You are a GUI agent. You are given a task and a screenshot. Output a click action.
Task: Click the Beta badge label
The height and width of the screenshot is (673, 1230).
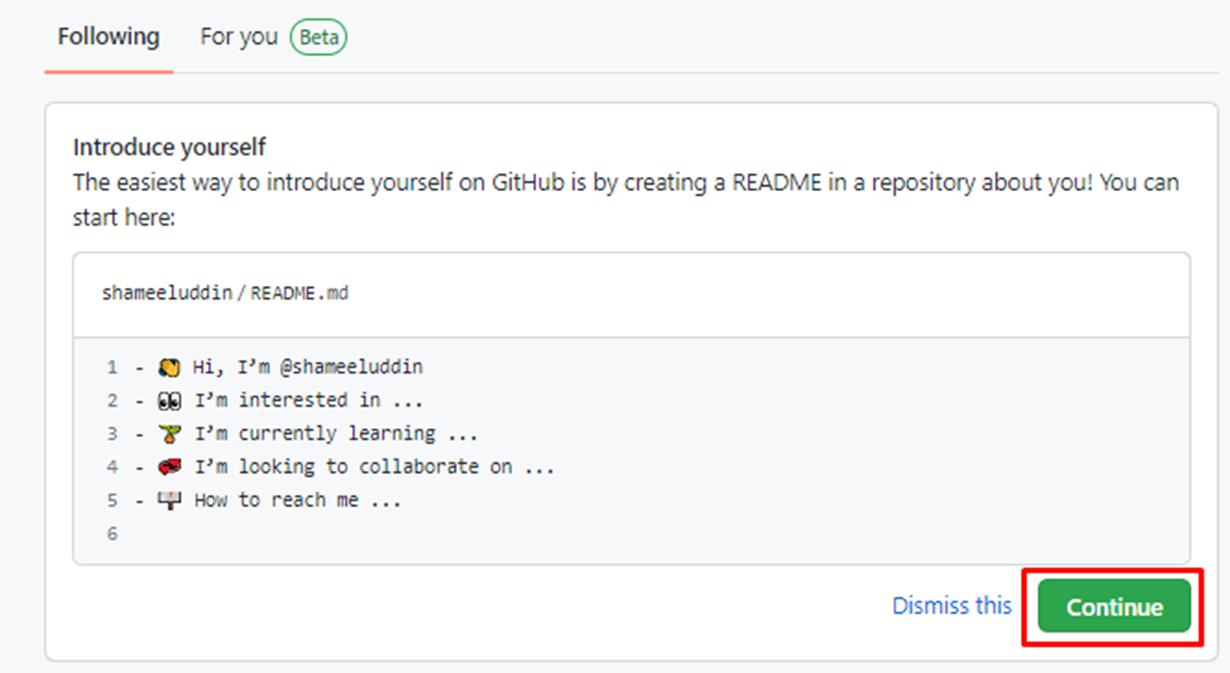319,38
